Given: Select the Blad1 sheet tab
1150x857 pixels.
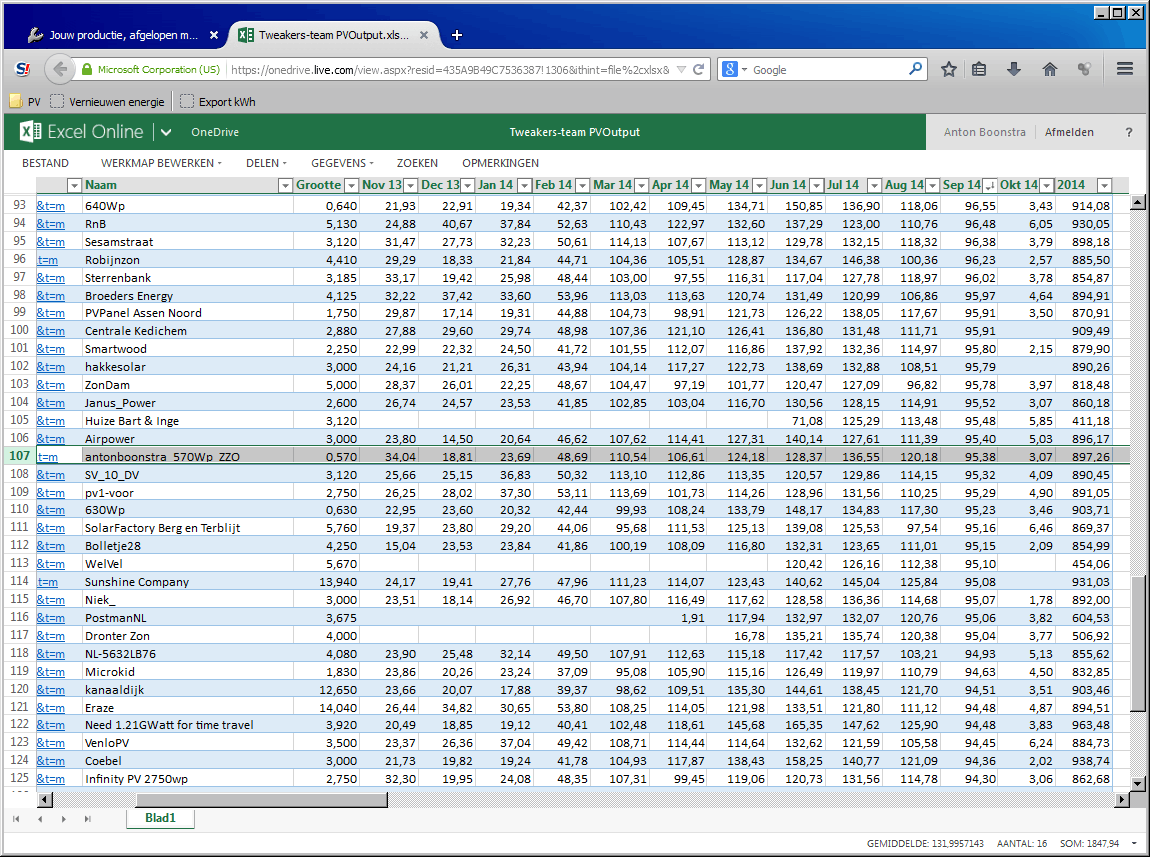Looking at the screenshot, I should pos(160,818).
